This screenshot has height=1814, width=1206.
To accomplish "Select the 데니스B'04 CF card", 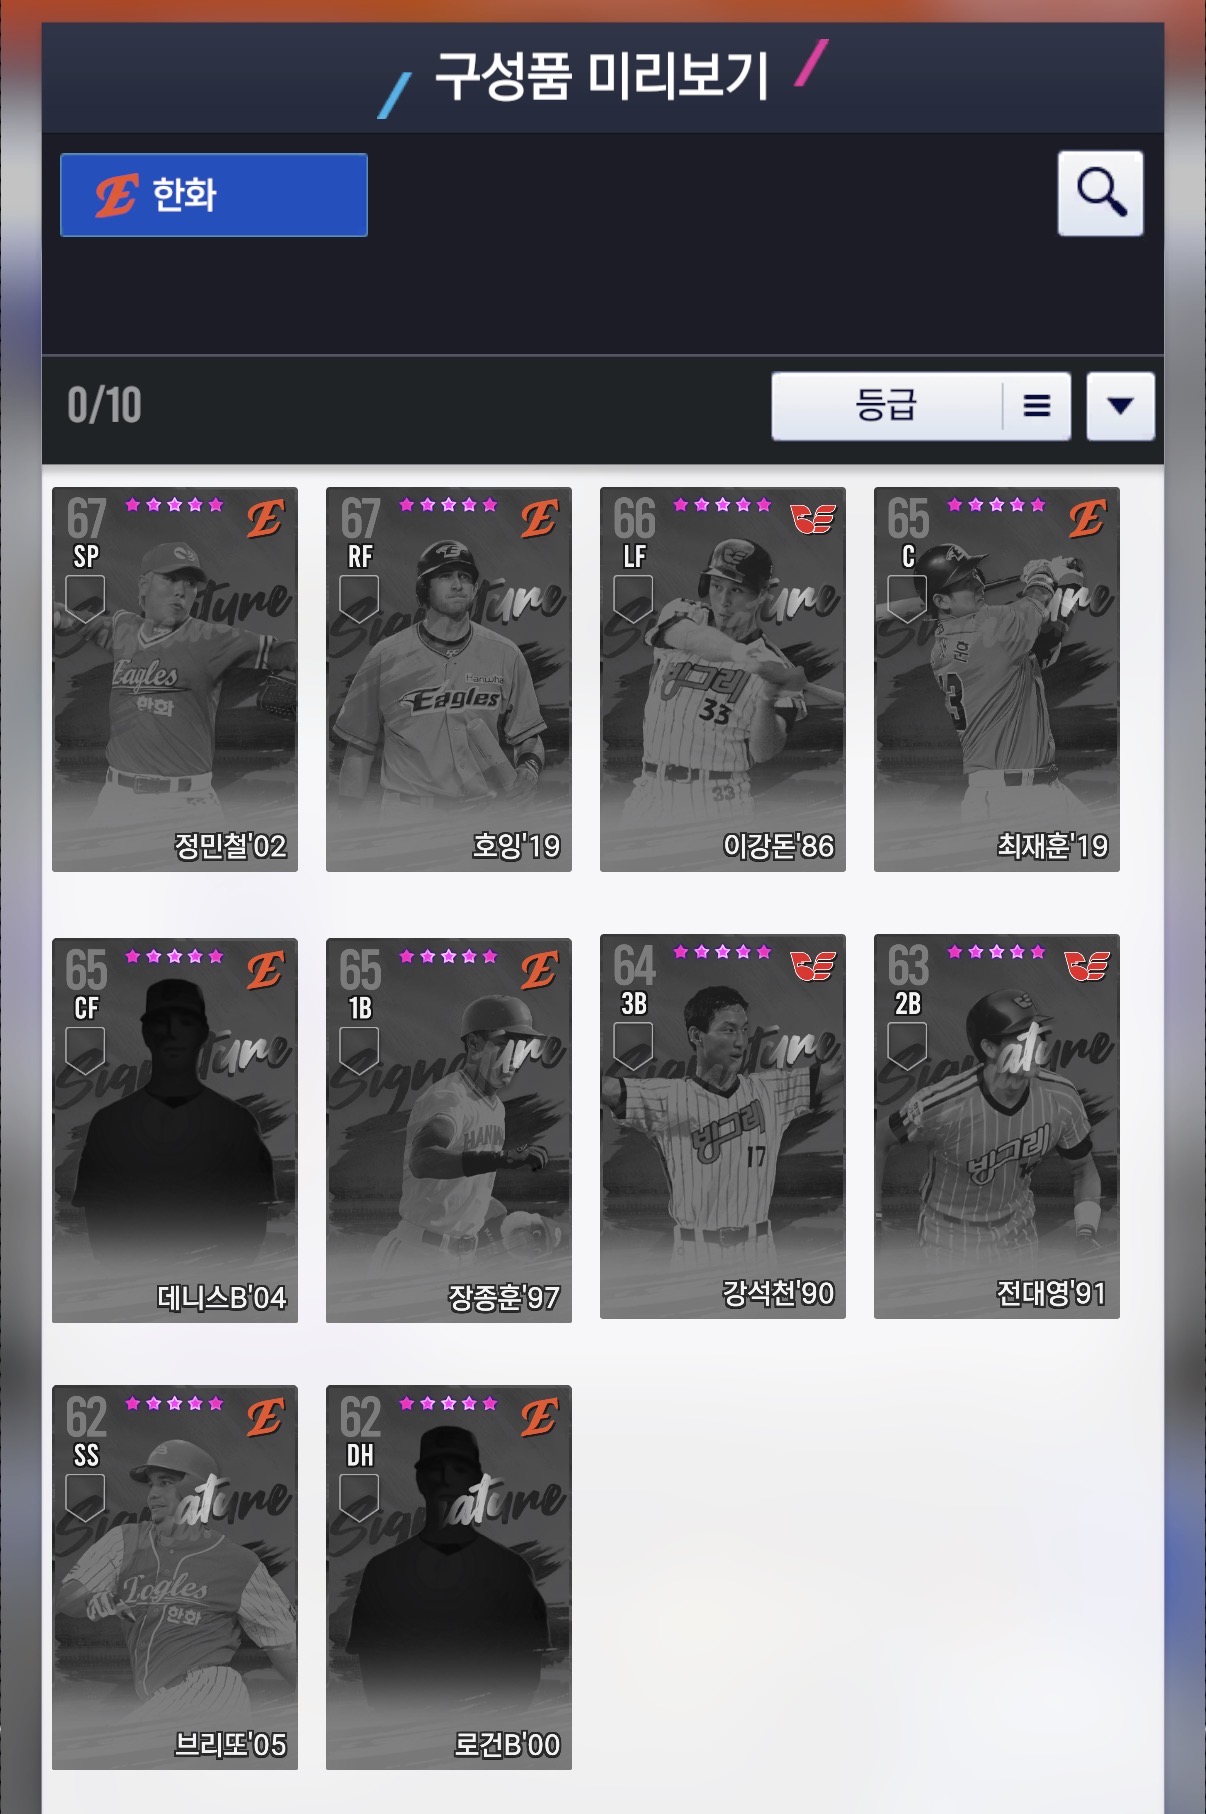I will click(x=175, y=1130).
